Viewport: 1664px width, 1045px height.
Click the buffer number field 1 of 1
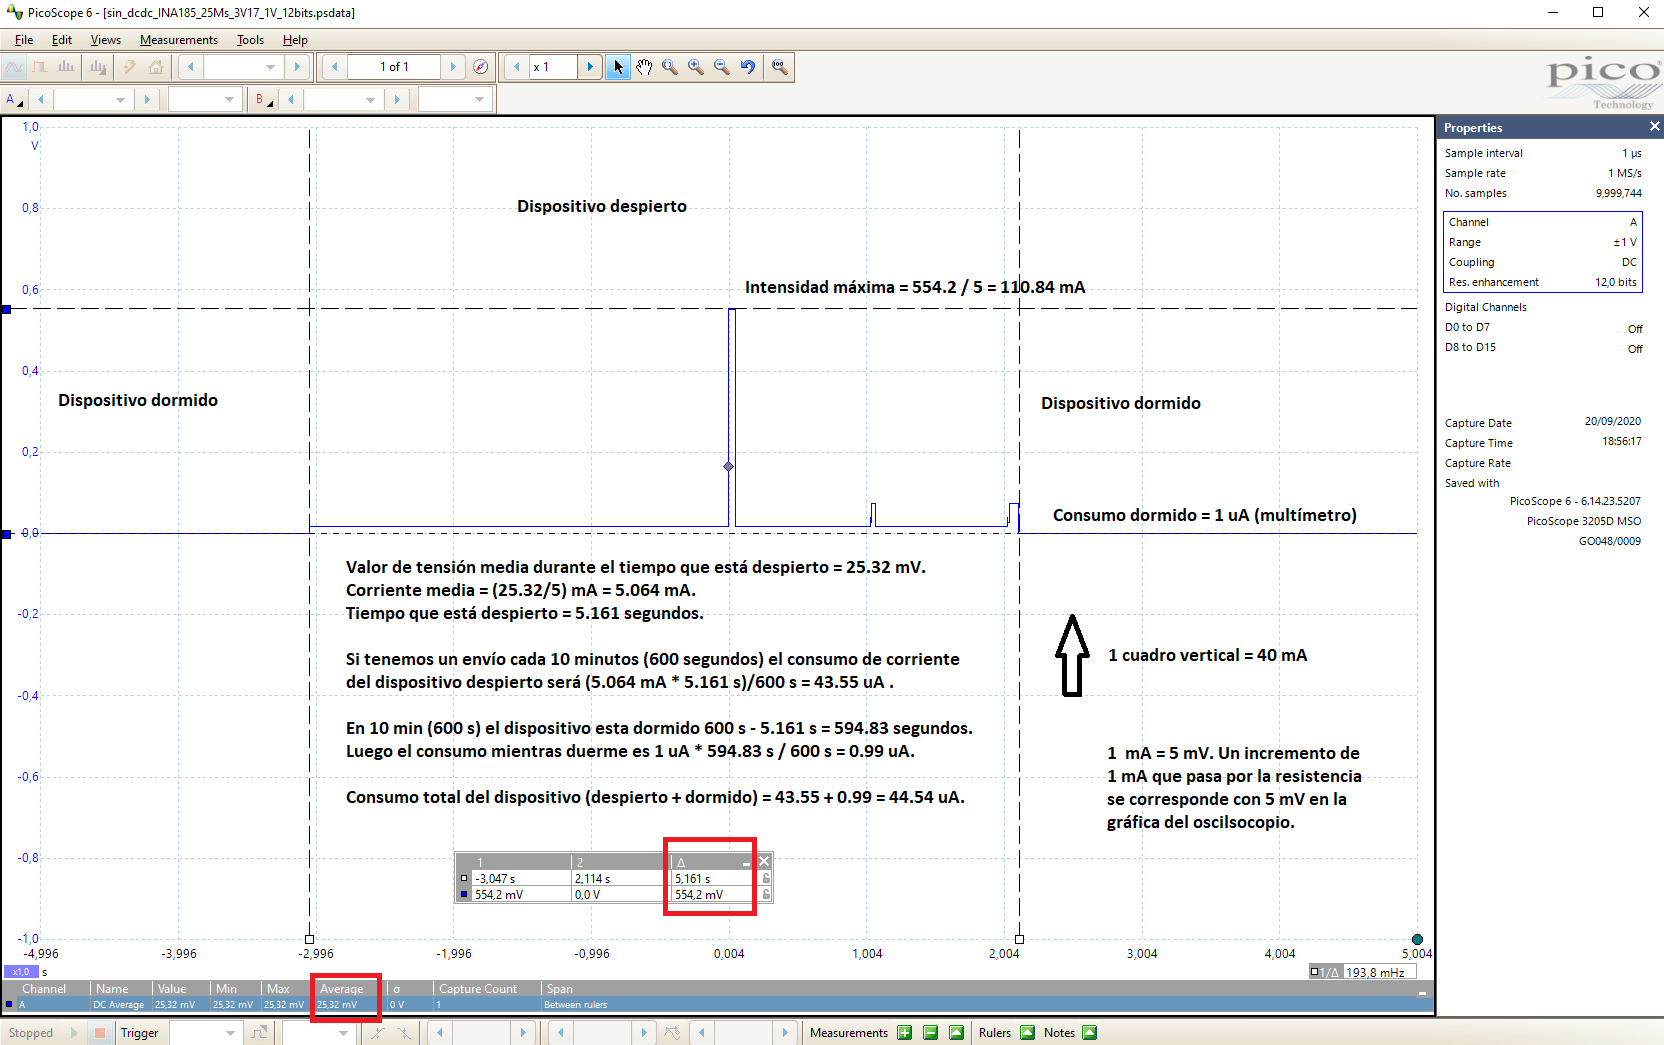394,67
